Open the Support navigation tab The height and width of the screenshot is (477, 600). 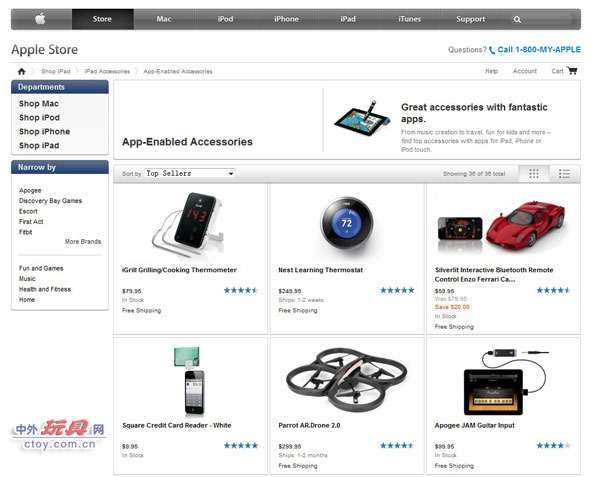pos(470,19)
